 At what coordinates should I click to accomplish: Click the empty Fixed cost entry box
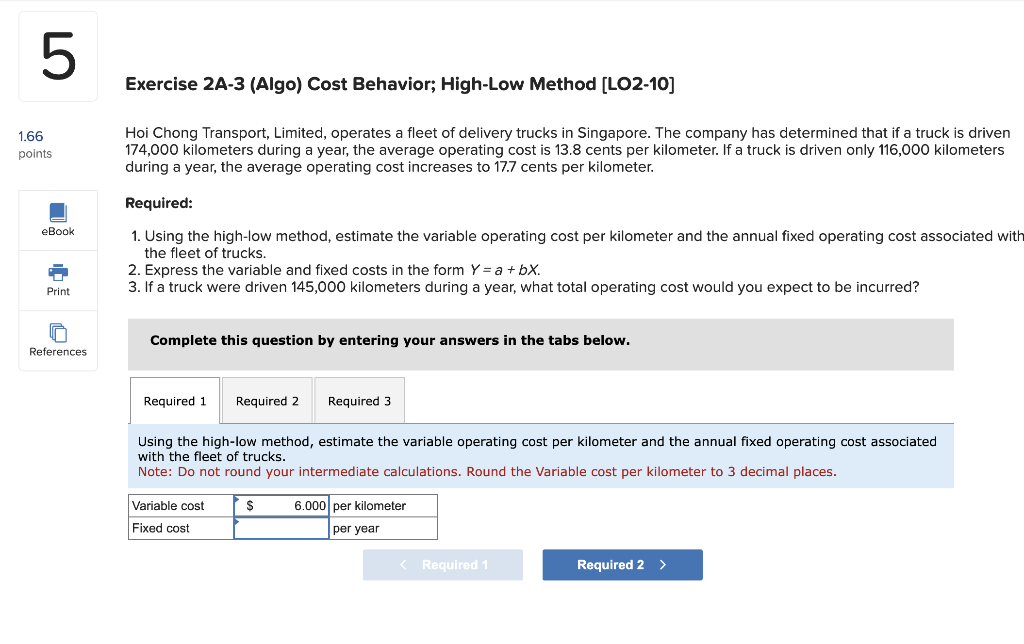click(281, 528)
